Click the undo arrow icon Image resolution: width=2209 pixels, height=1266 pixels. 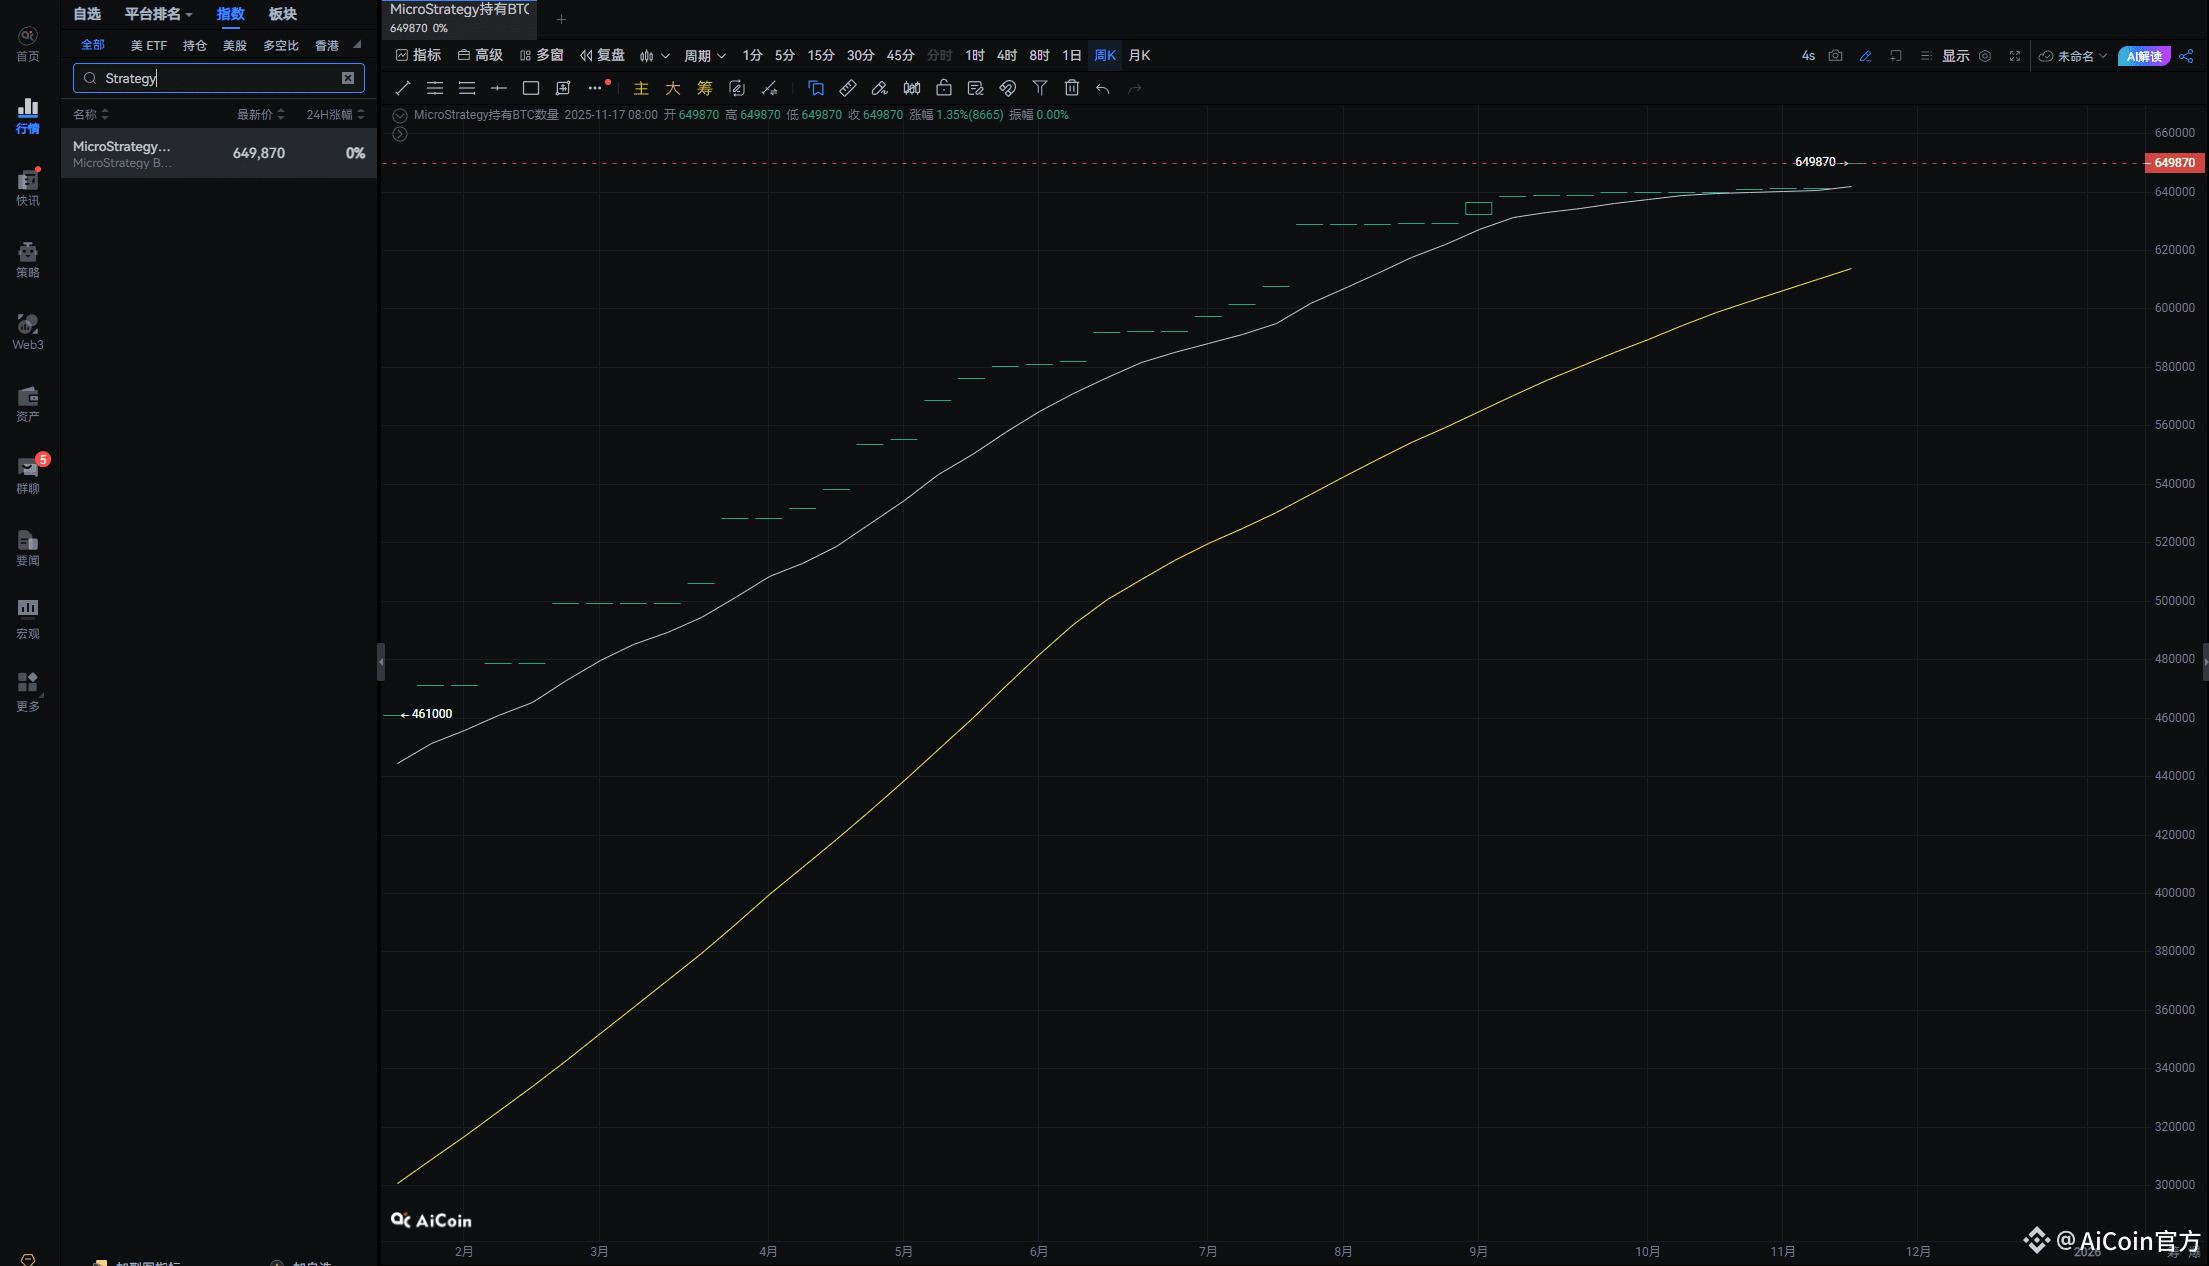click(1103, 88)
